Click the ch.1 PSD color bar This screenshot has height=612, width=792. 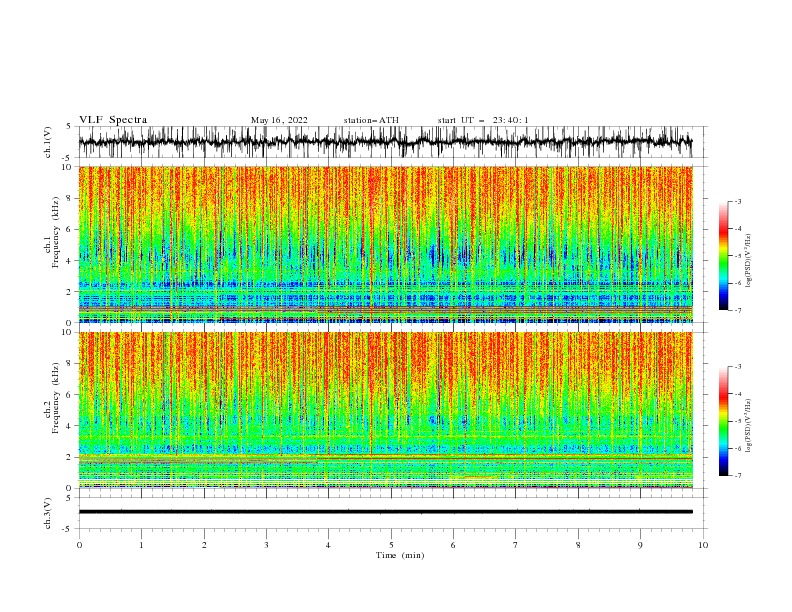click(723, 256)
